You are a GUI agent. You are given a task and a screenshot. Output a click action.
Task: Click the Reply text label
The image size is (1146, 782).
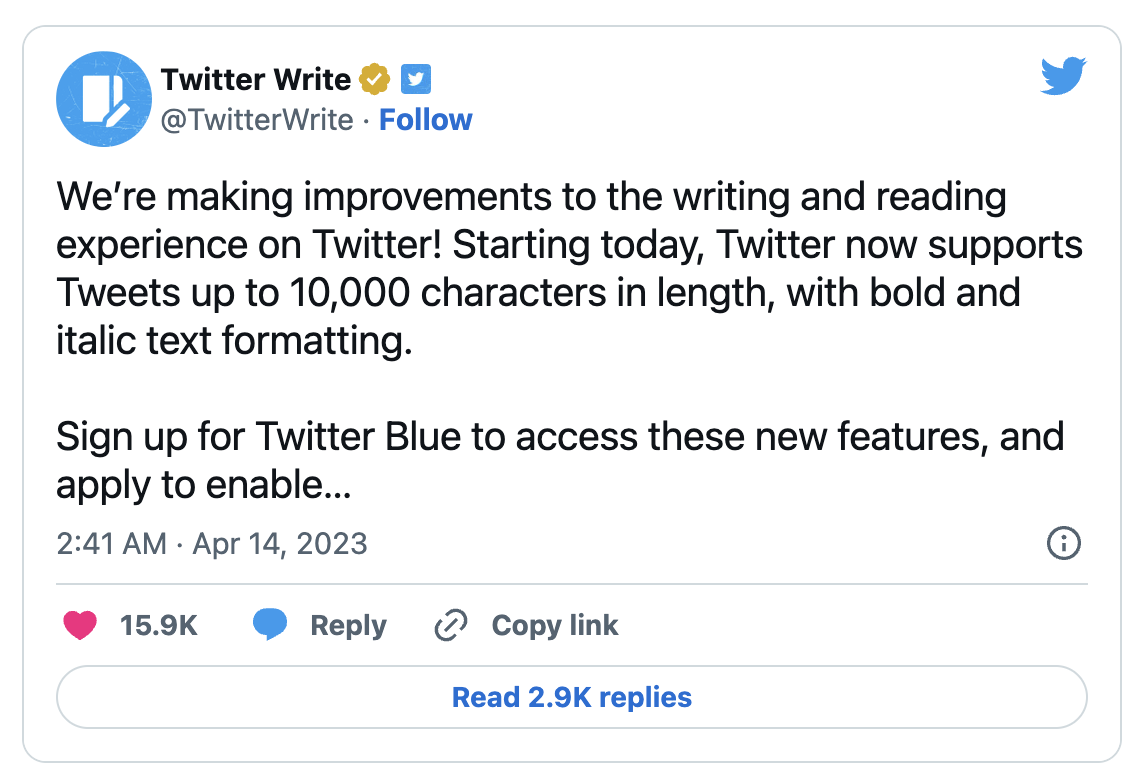pos(348,626)
